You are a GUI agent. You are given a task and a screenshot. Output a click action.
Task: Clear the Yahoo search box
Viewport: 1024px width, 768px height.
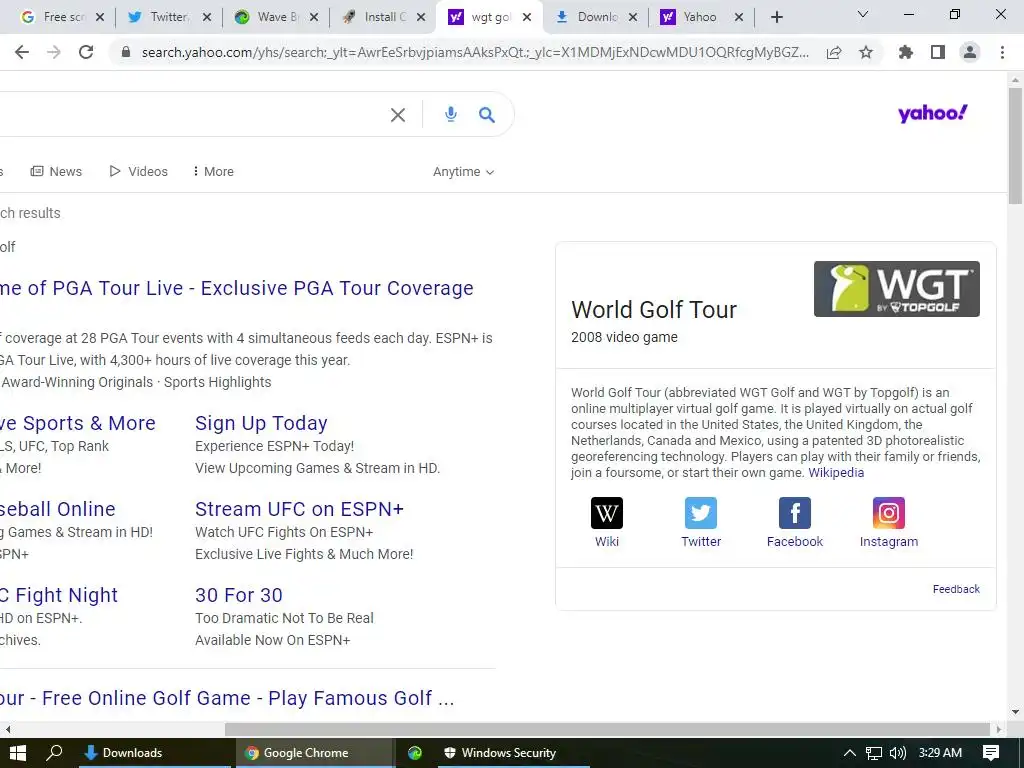(x=398, y=115)
